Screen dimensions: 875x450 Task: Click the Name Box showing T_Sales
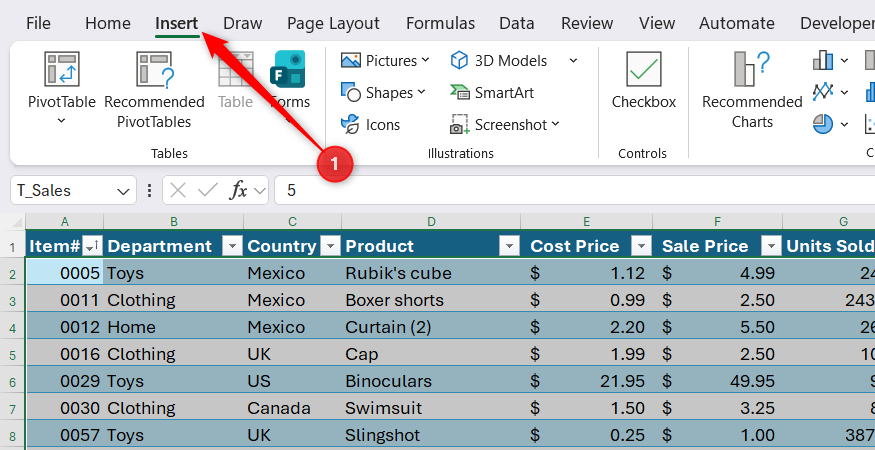pos(62,190)
